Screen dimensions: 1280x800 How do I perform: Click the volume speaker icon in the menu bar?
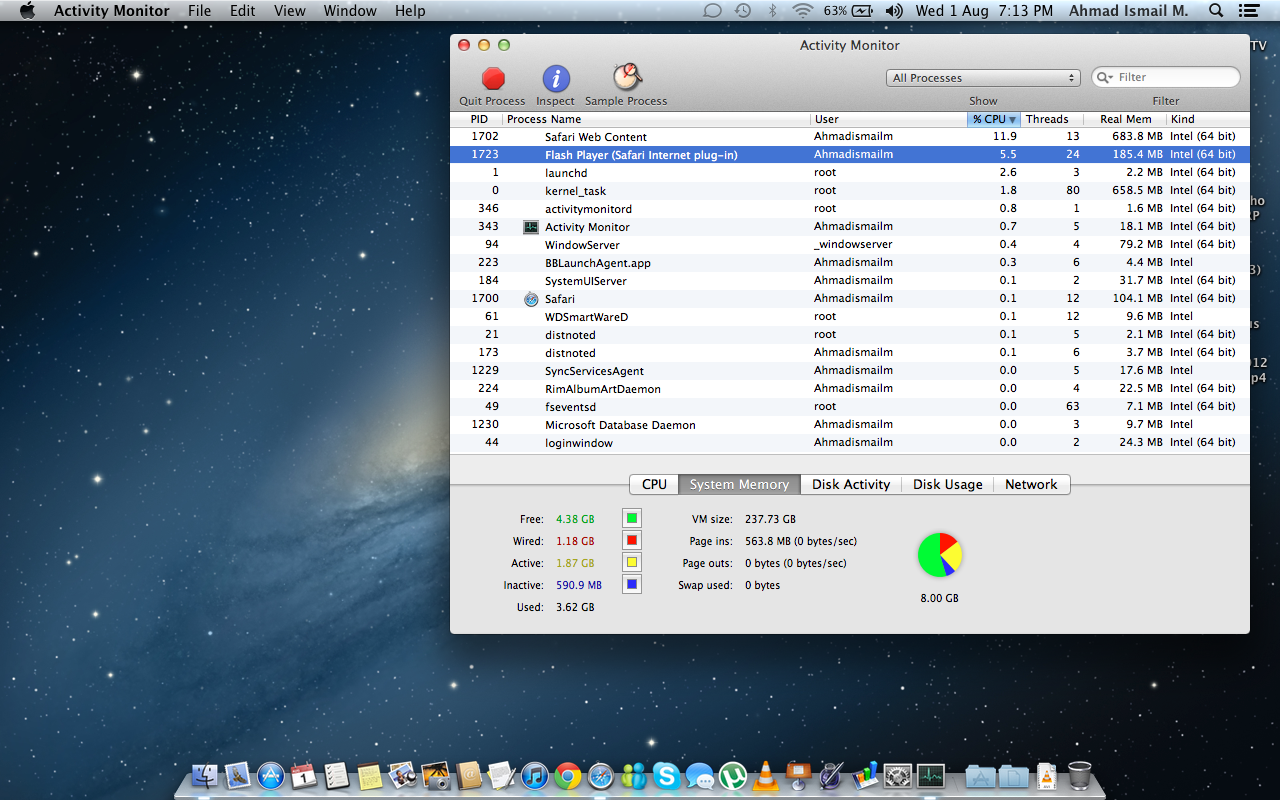point(894,11)
